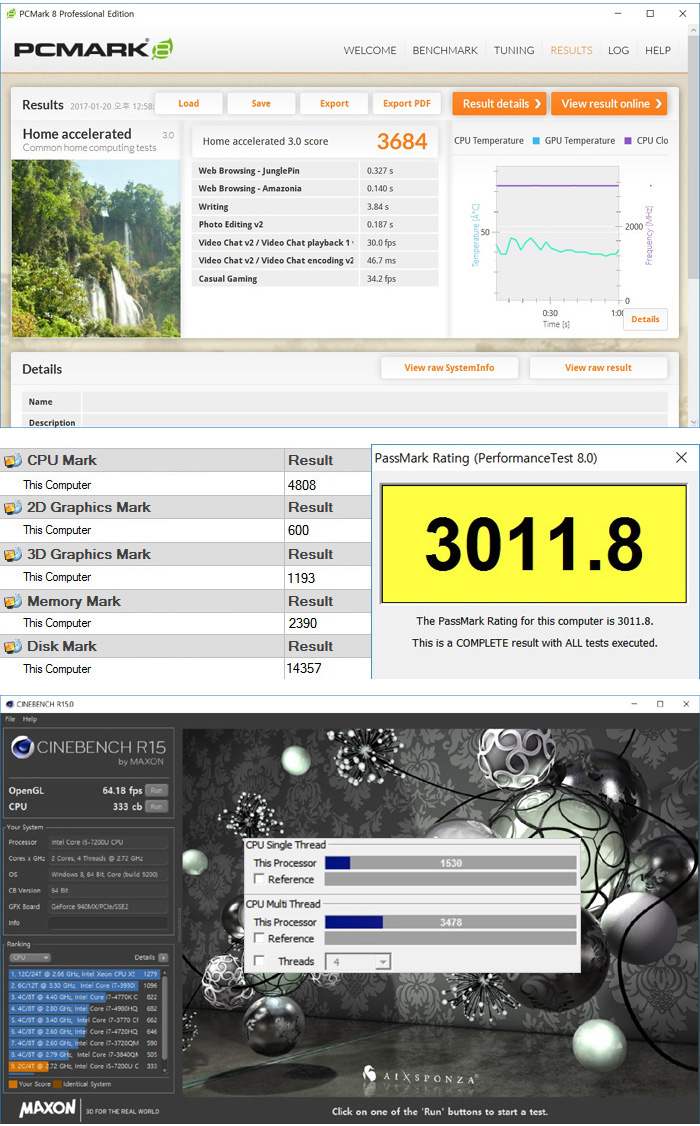Click the Web Browsing - JunglePin row
Screen dimensions: 700x1126
[x=315, y=171]
